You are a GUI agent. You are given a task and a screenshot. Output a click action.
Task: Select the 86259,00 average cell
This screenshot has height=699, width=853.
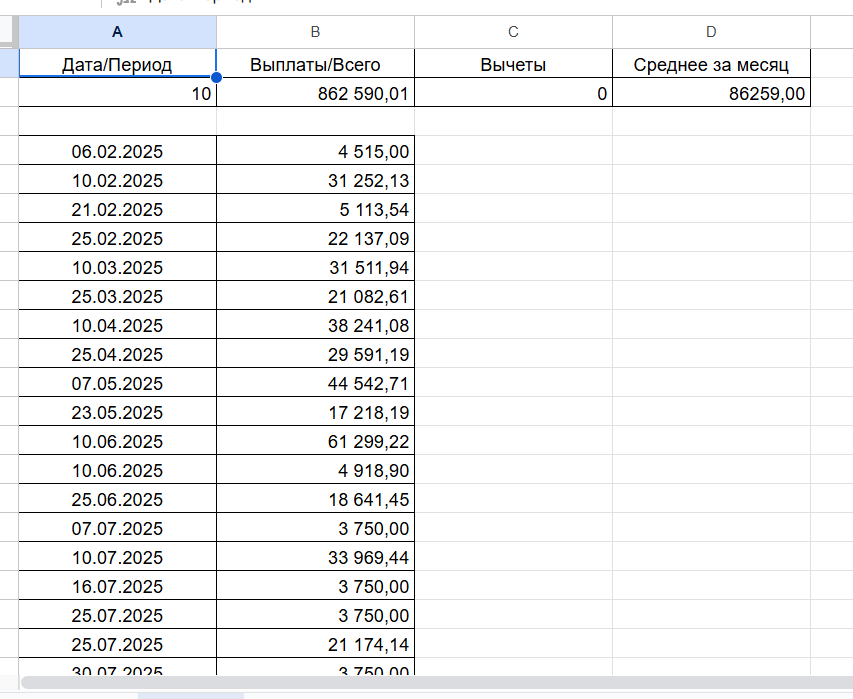coord(712,92)
